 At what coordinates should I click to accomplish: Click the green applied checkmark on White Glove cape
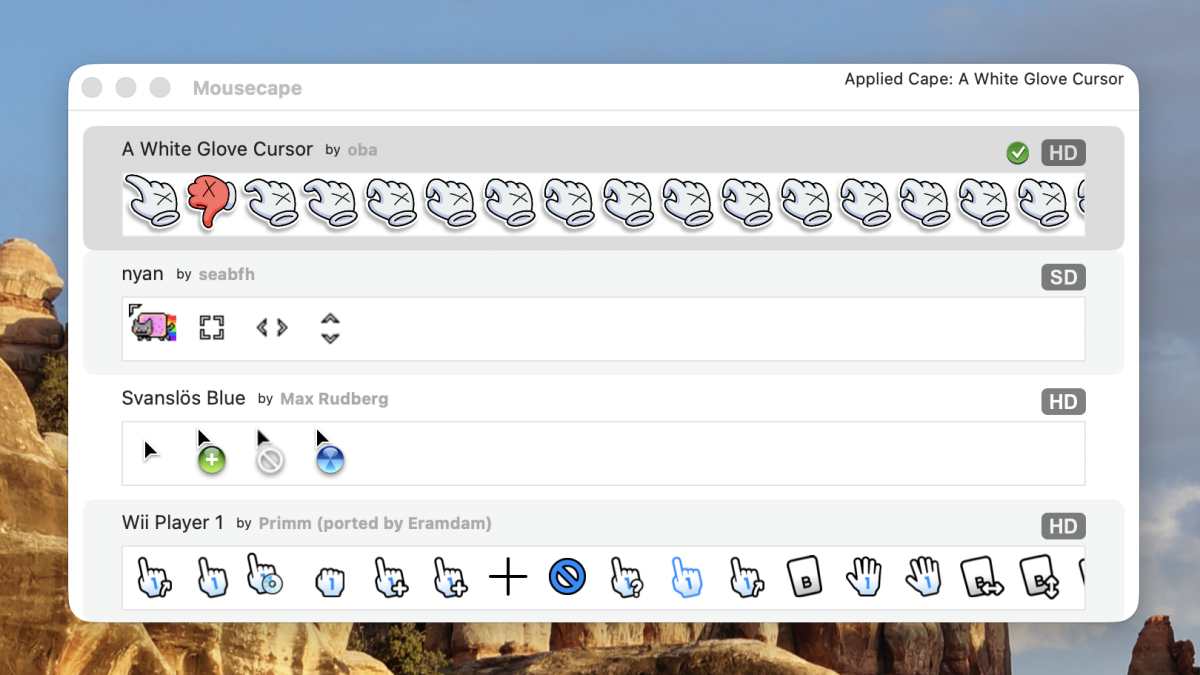click(1018, 152)
